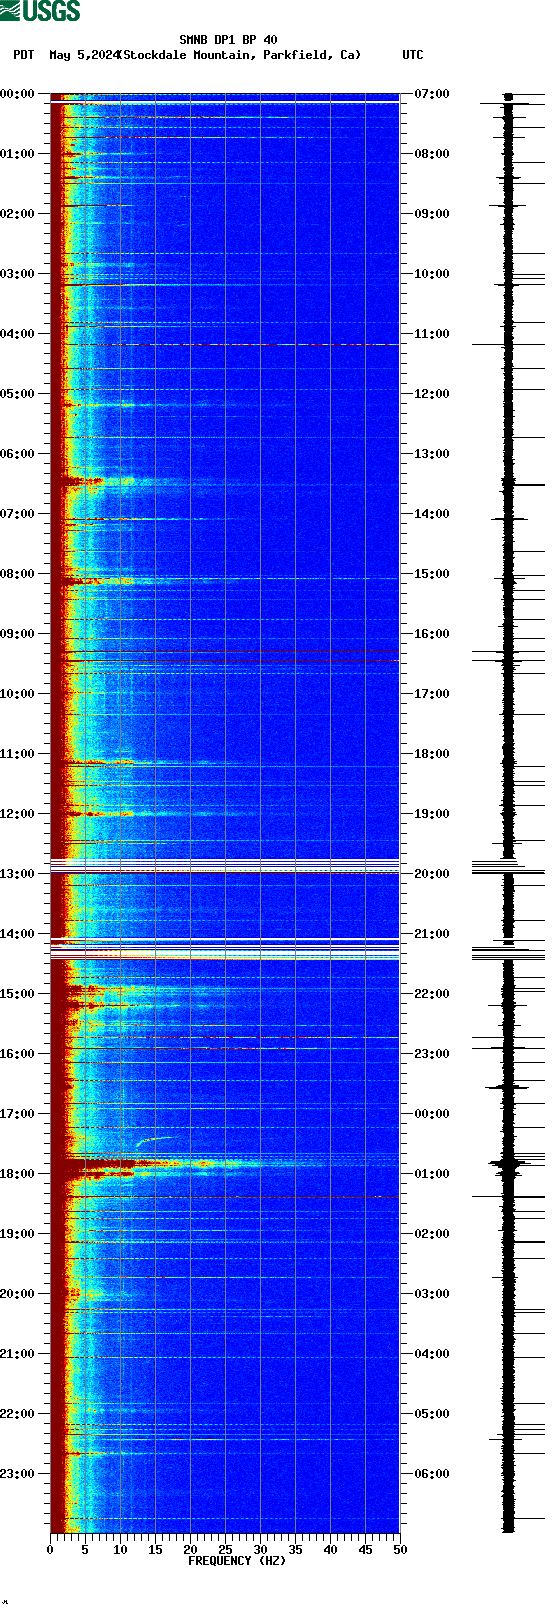The image size is (552, 1613).
Task: Click the PDT timezone label
Action: (x=24, y=55)
